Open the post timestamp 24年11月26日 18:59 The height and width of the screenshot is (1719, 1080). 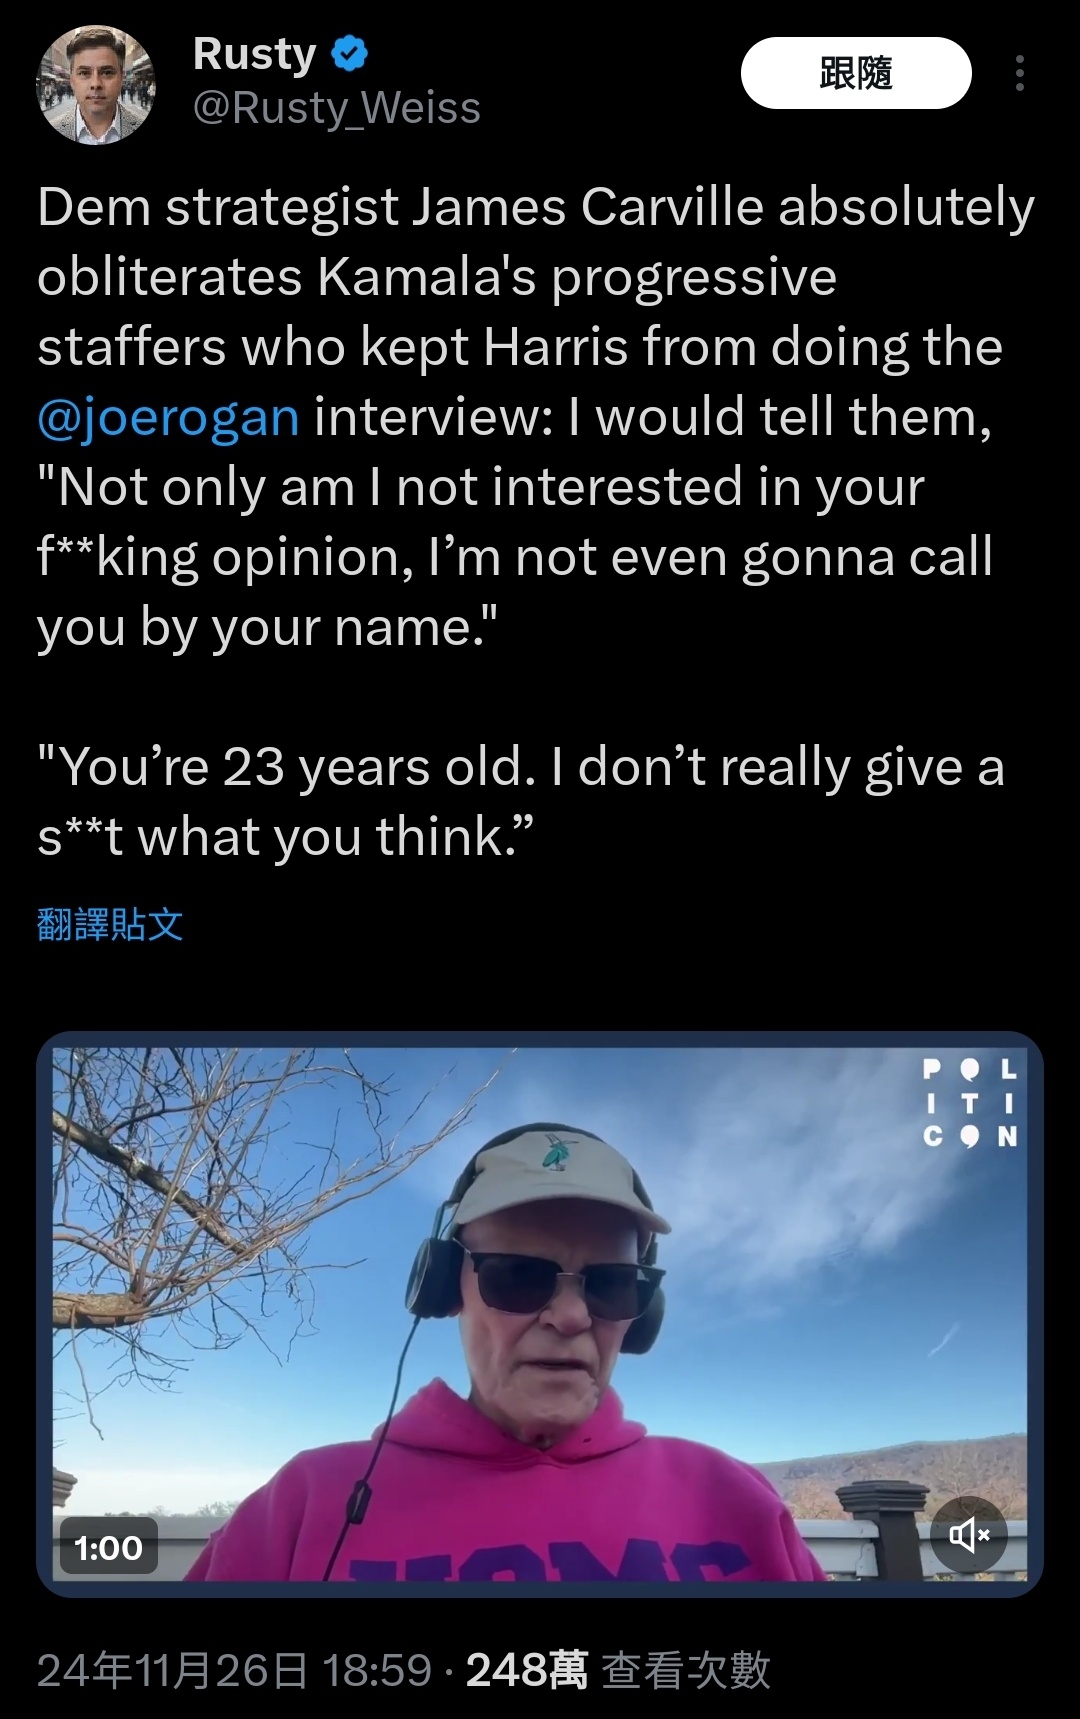tap(234, 1669)
